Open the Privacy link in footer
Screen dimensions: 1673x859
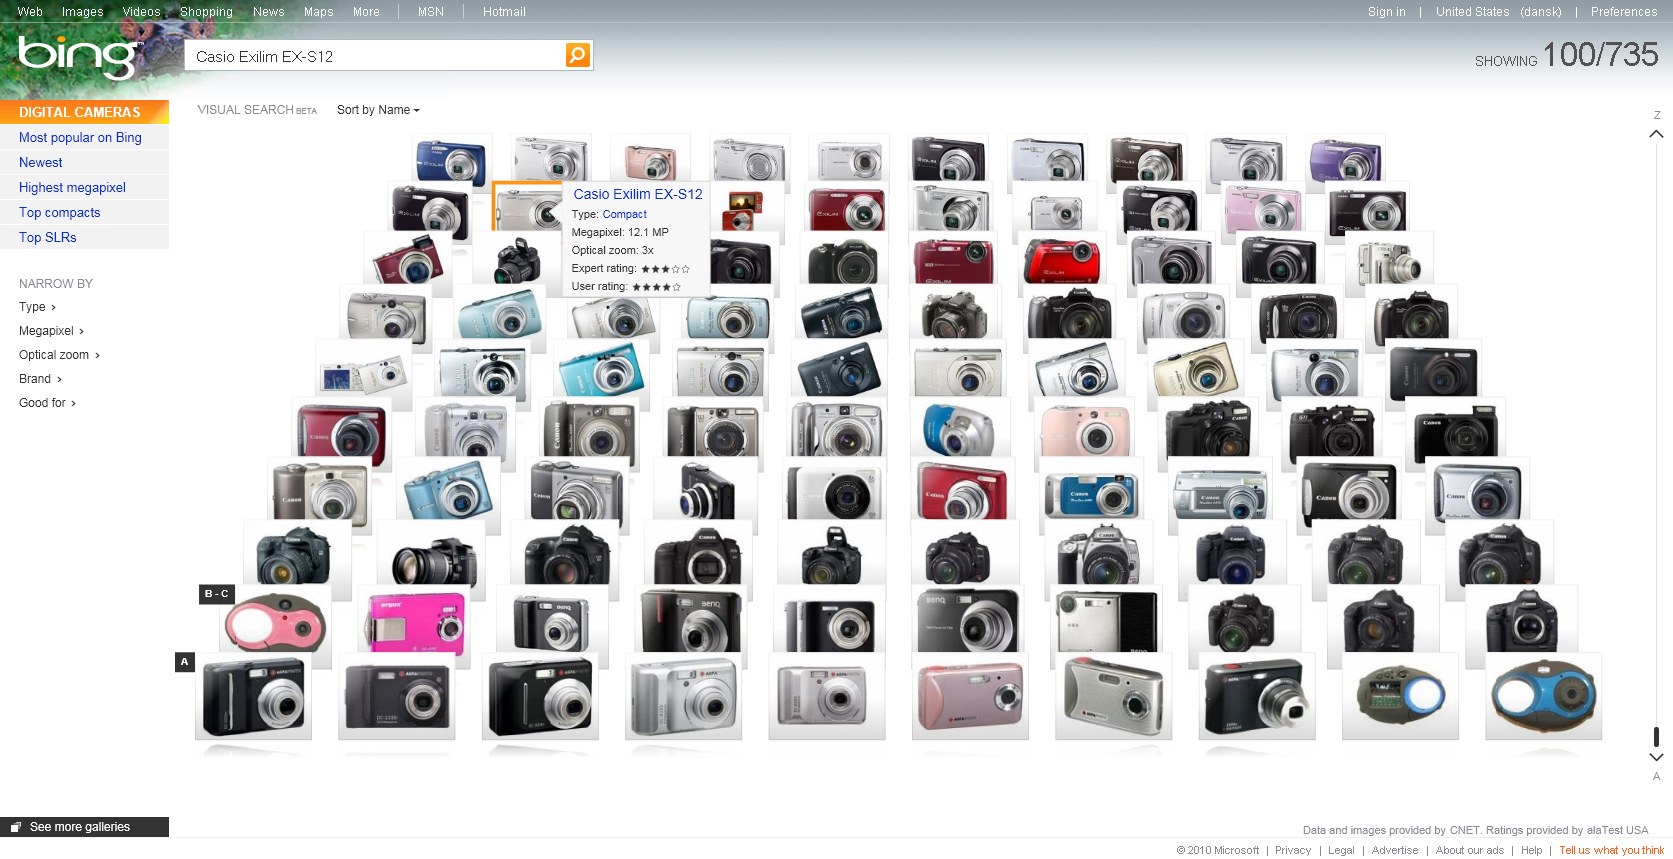click(x=1293, y=851)
